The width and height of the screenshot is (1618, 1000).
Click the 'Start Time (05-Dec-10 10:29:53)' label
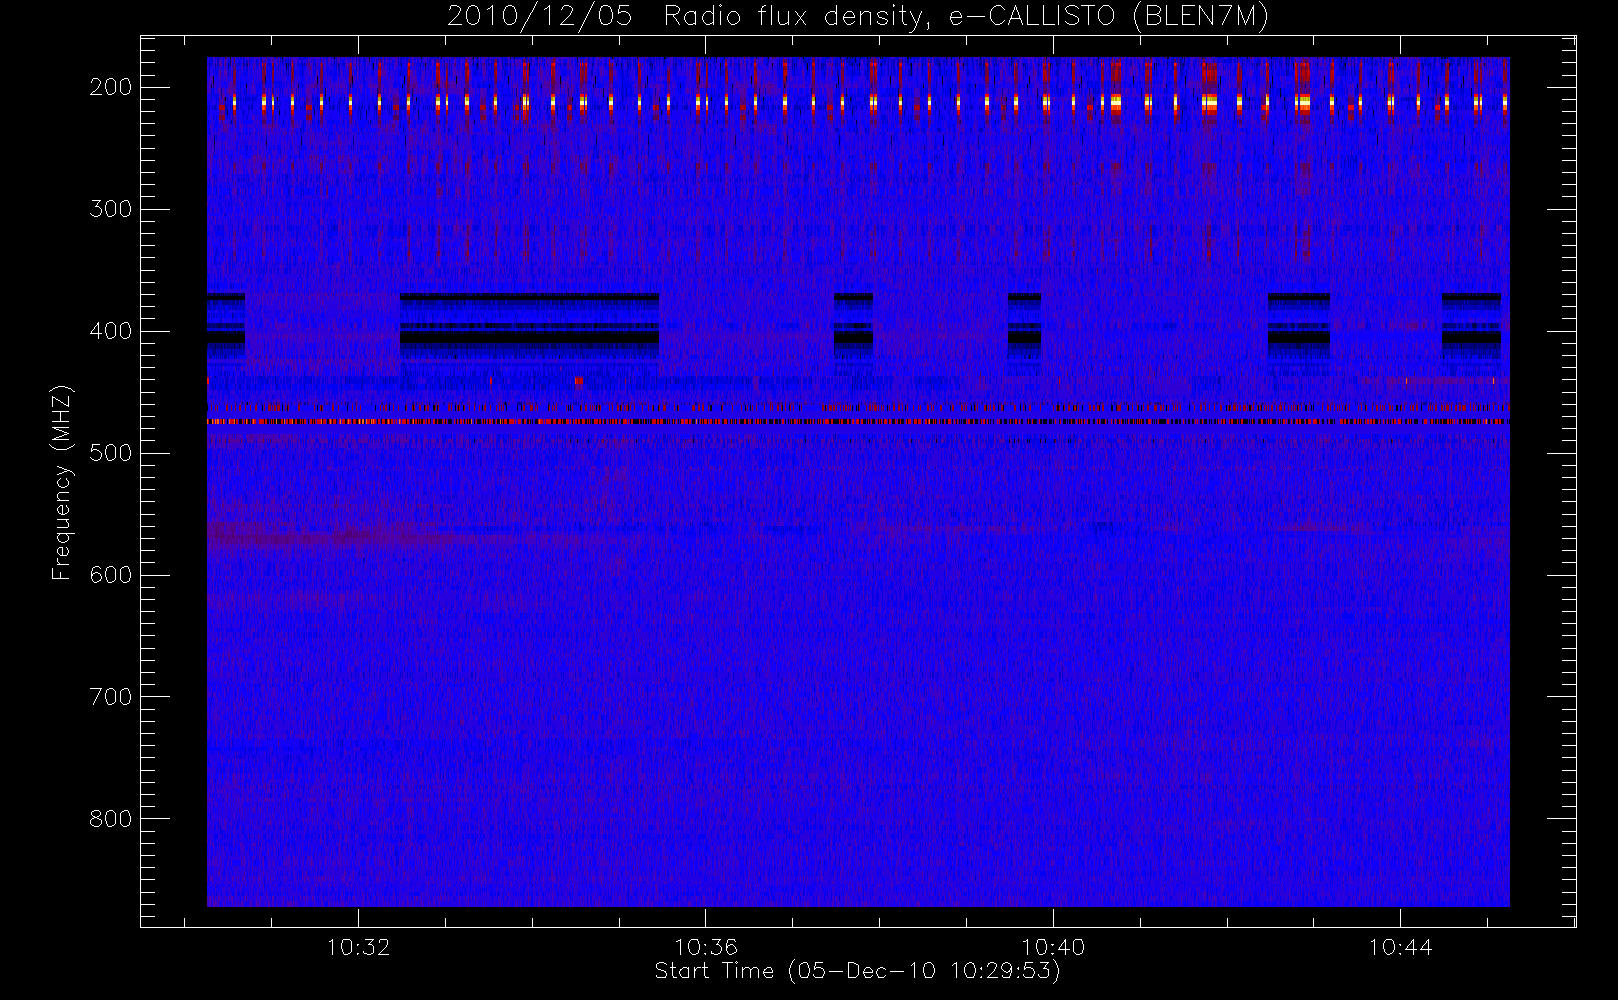click(857, 971)
